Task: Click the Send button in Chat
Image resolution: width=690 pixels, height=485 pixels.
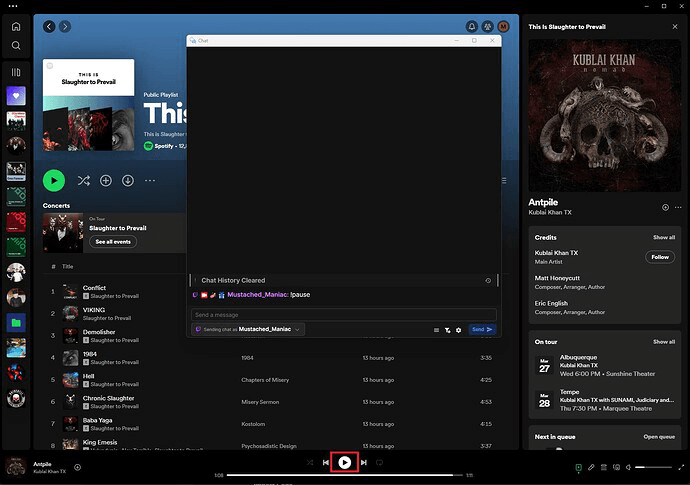Action: [482, 329]
